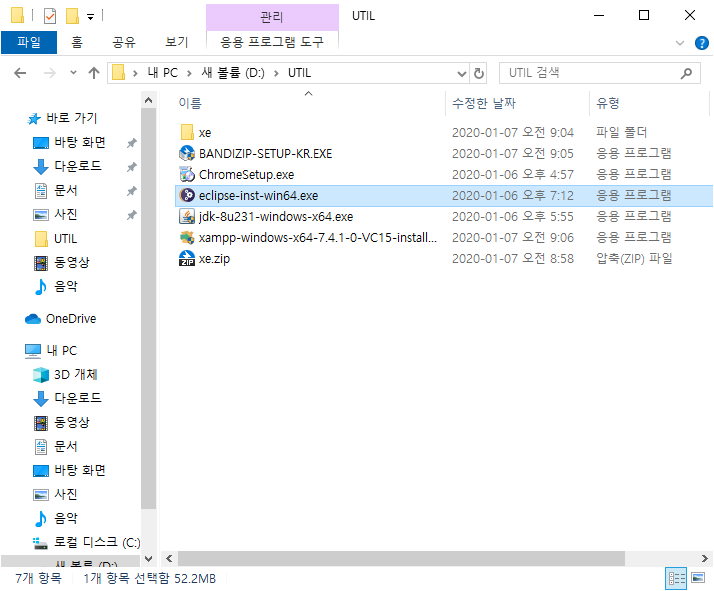This screenshot has height=591, width=714.
Task: Expand address bar history dropdown
Action: 462,73
